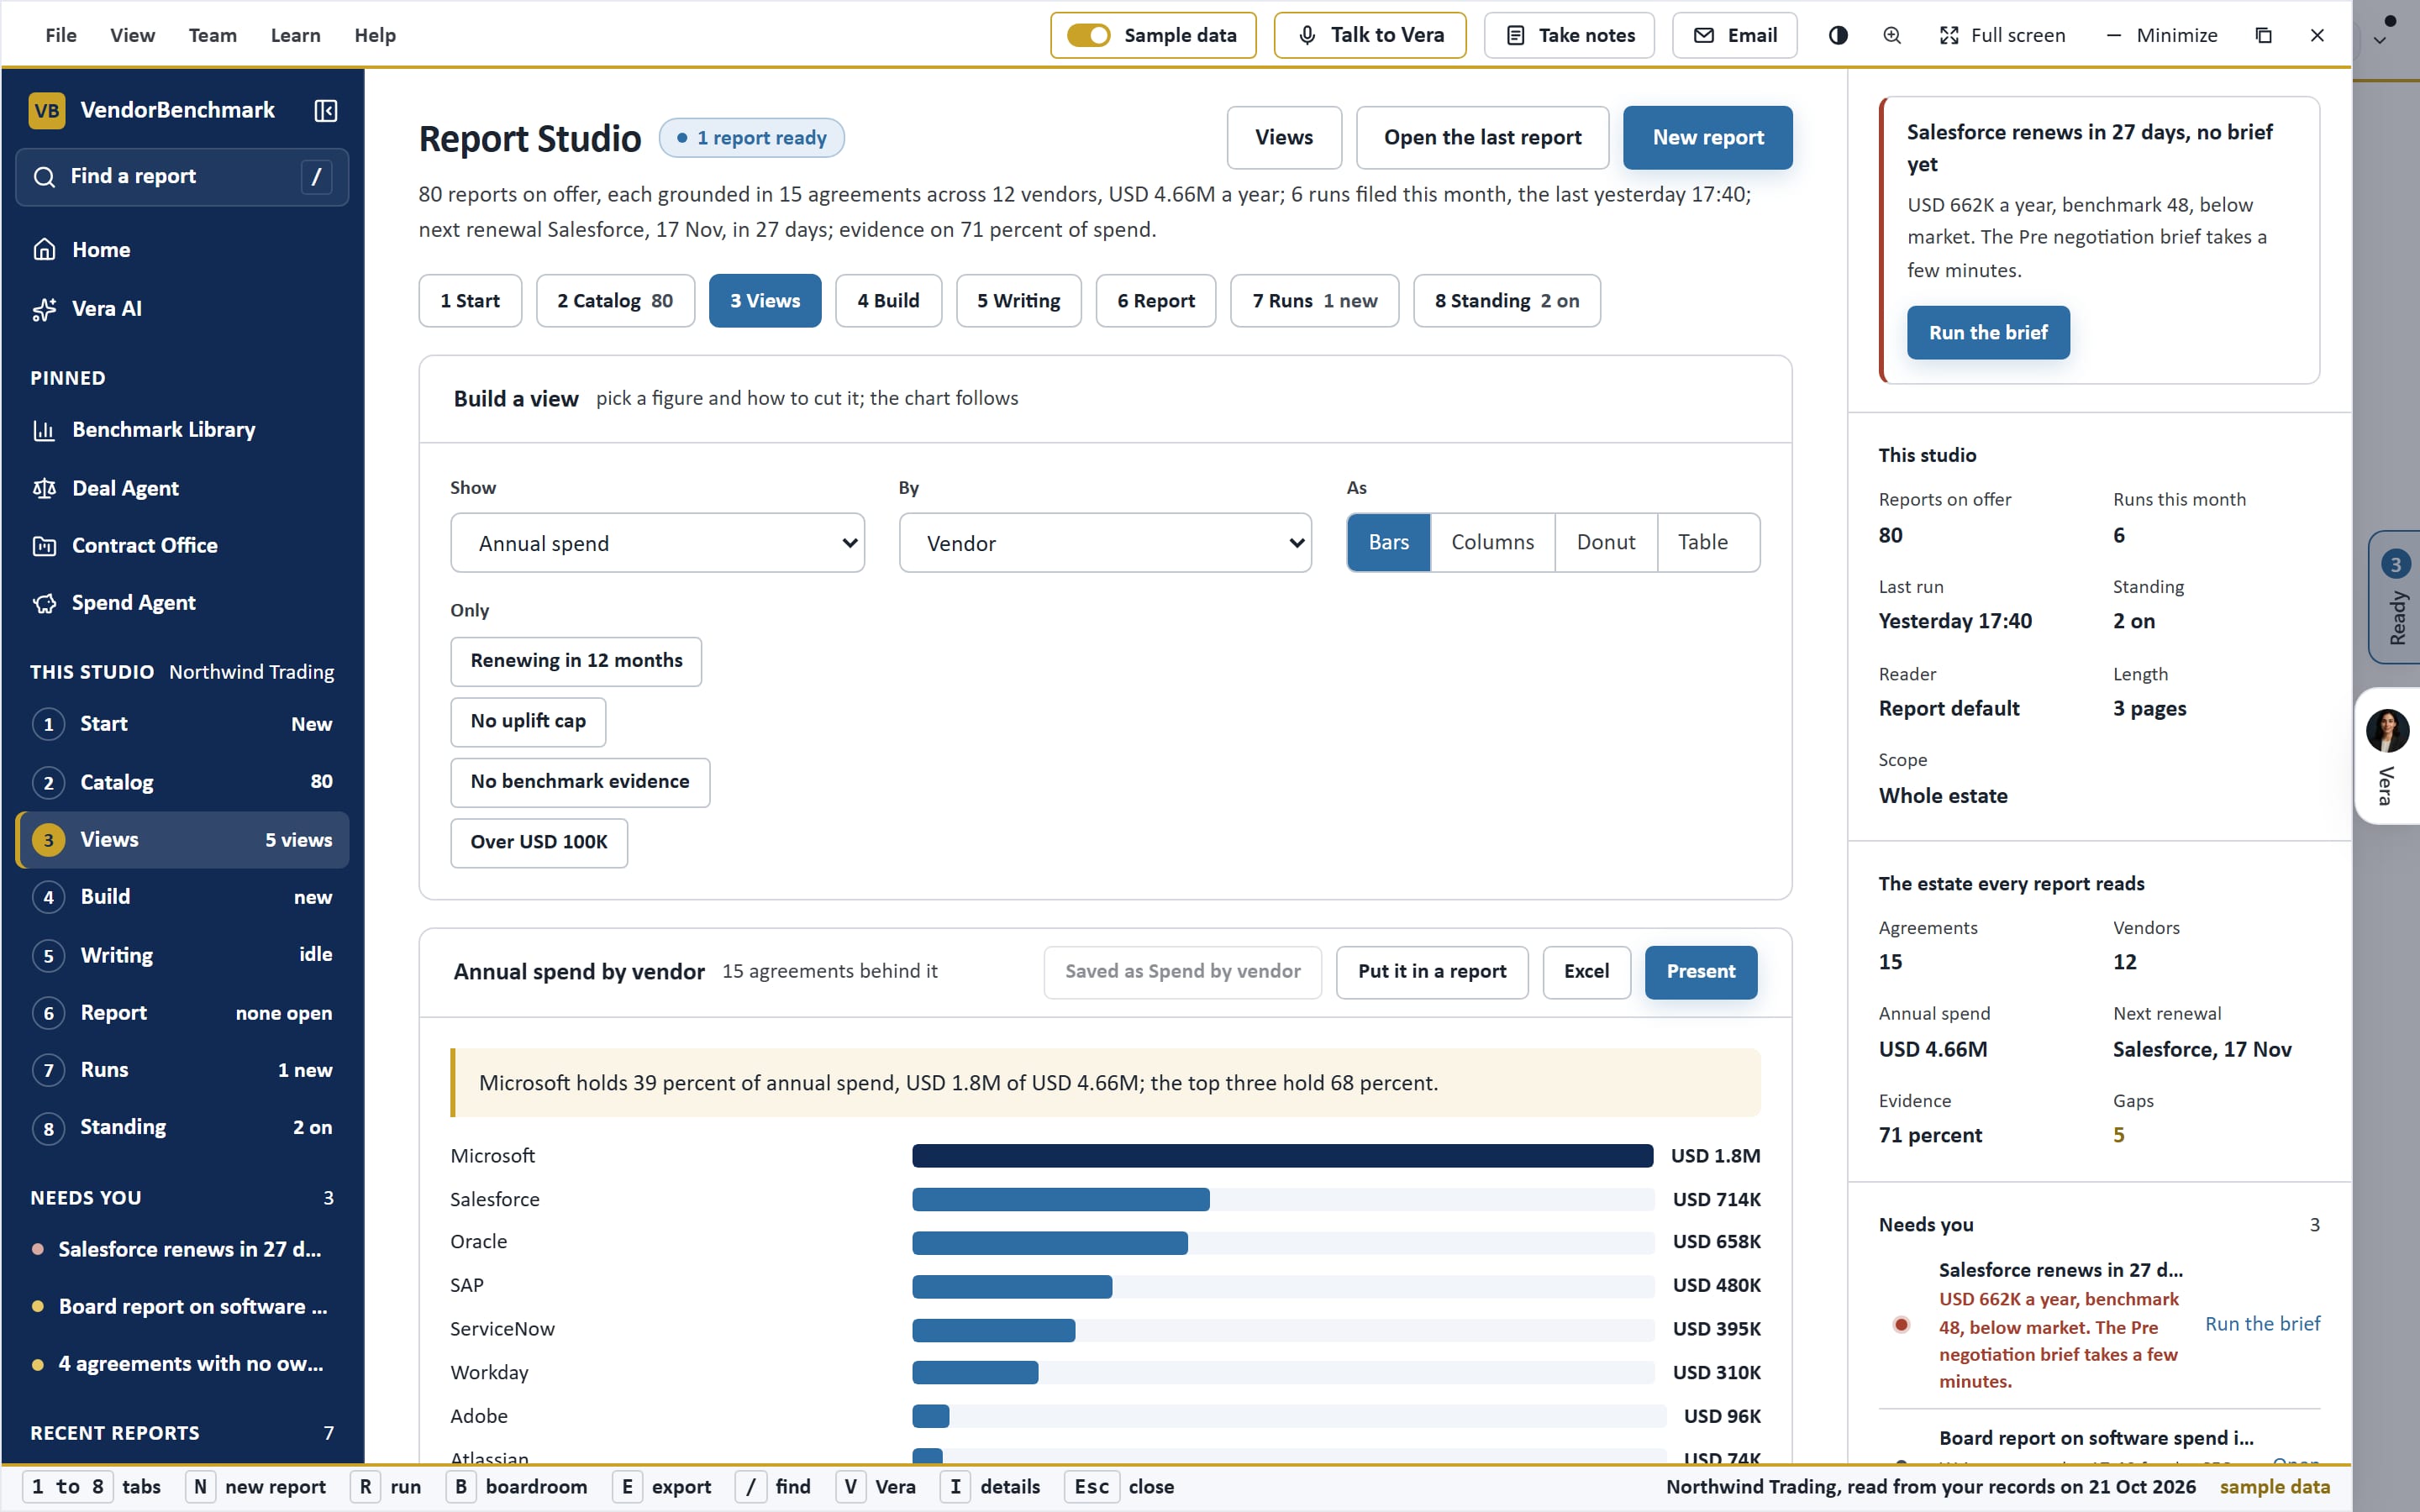
Task: Click the Microsoft spend bar
Action: 1282,1156
